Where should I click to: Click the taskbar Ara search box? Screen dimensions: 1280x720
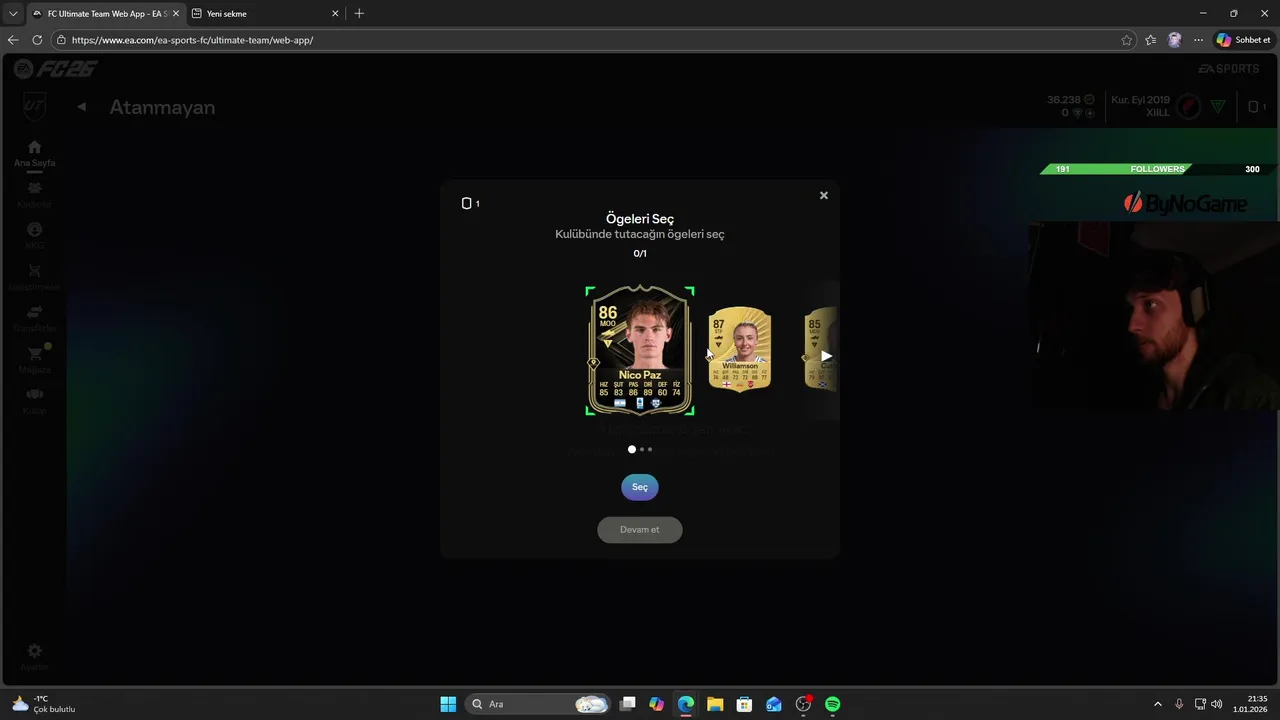(x=538, y=704)
